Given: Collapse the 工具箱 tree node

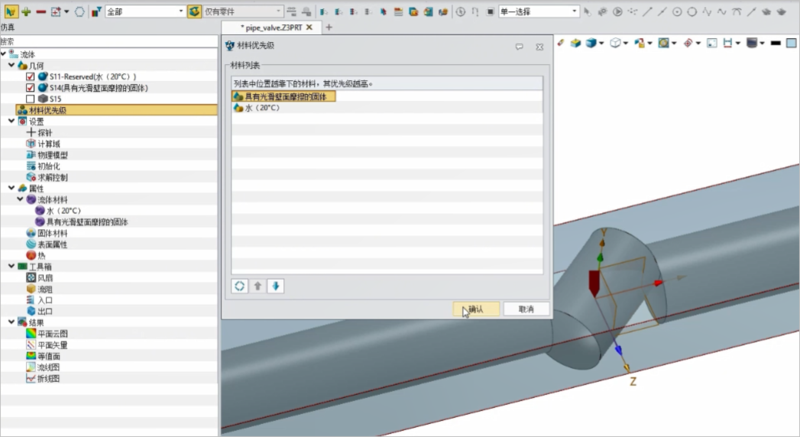Looking at the screenshot, I should pyautogui.click(x=10, y=266).
